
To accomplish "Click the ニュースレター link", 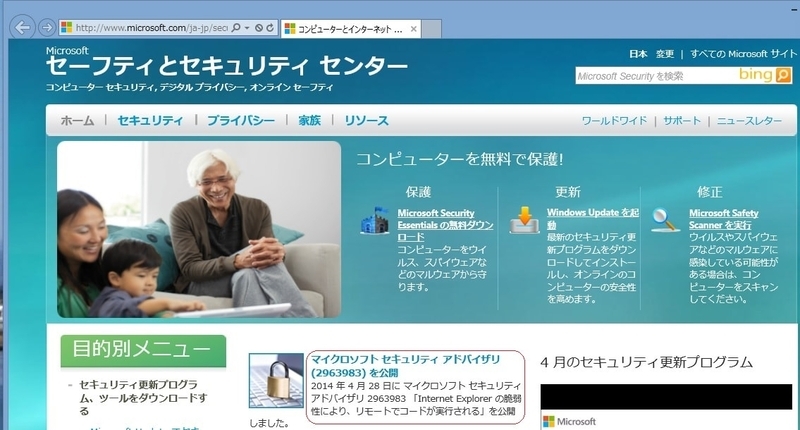I will (749, 121).
